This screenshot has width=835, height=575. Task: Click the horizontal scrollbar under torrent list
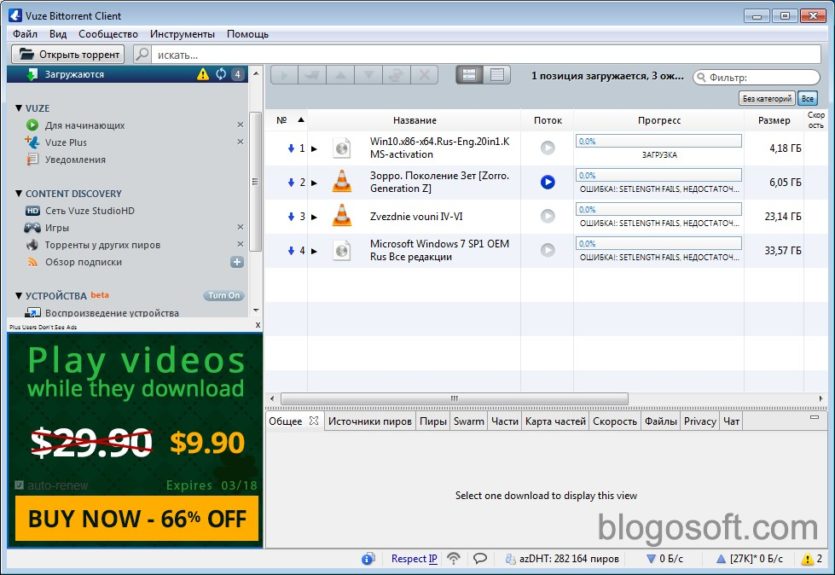[x=454, y=398]
